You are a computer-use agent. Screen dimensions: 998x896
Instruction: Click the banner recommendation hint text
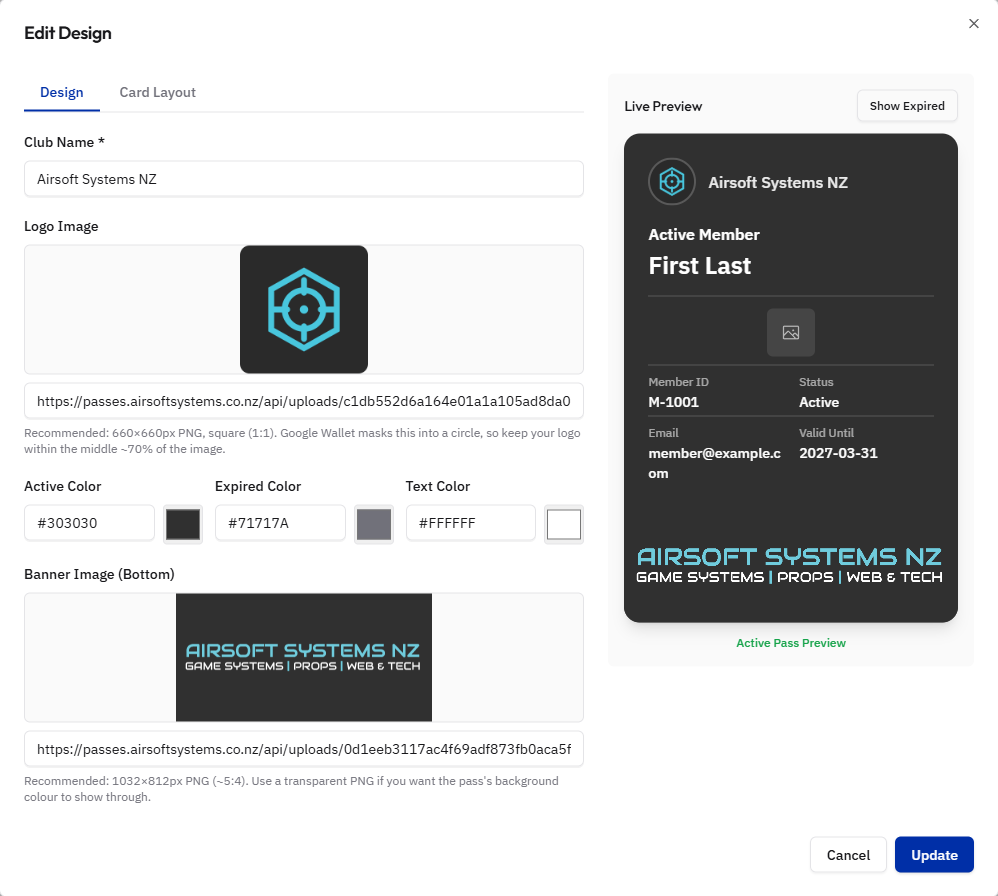click(292, 788)
